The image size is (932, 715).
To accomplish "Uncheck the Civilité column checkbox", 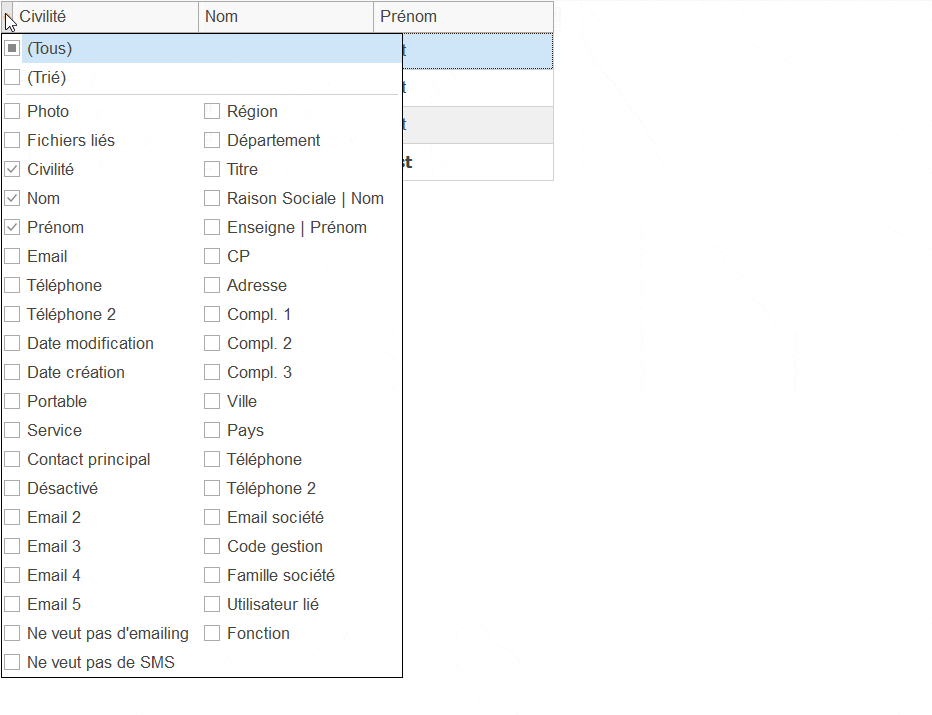I will pos(12,169).
